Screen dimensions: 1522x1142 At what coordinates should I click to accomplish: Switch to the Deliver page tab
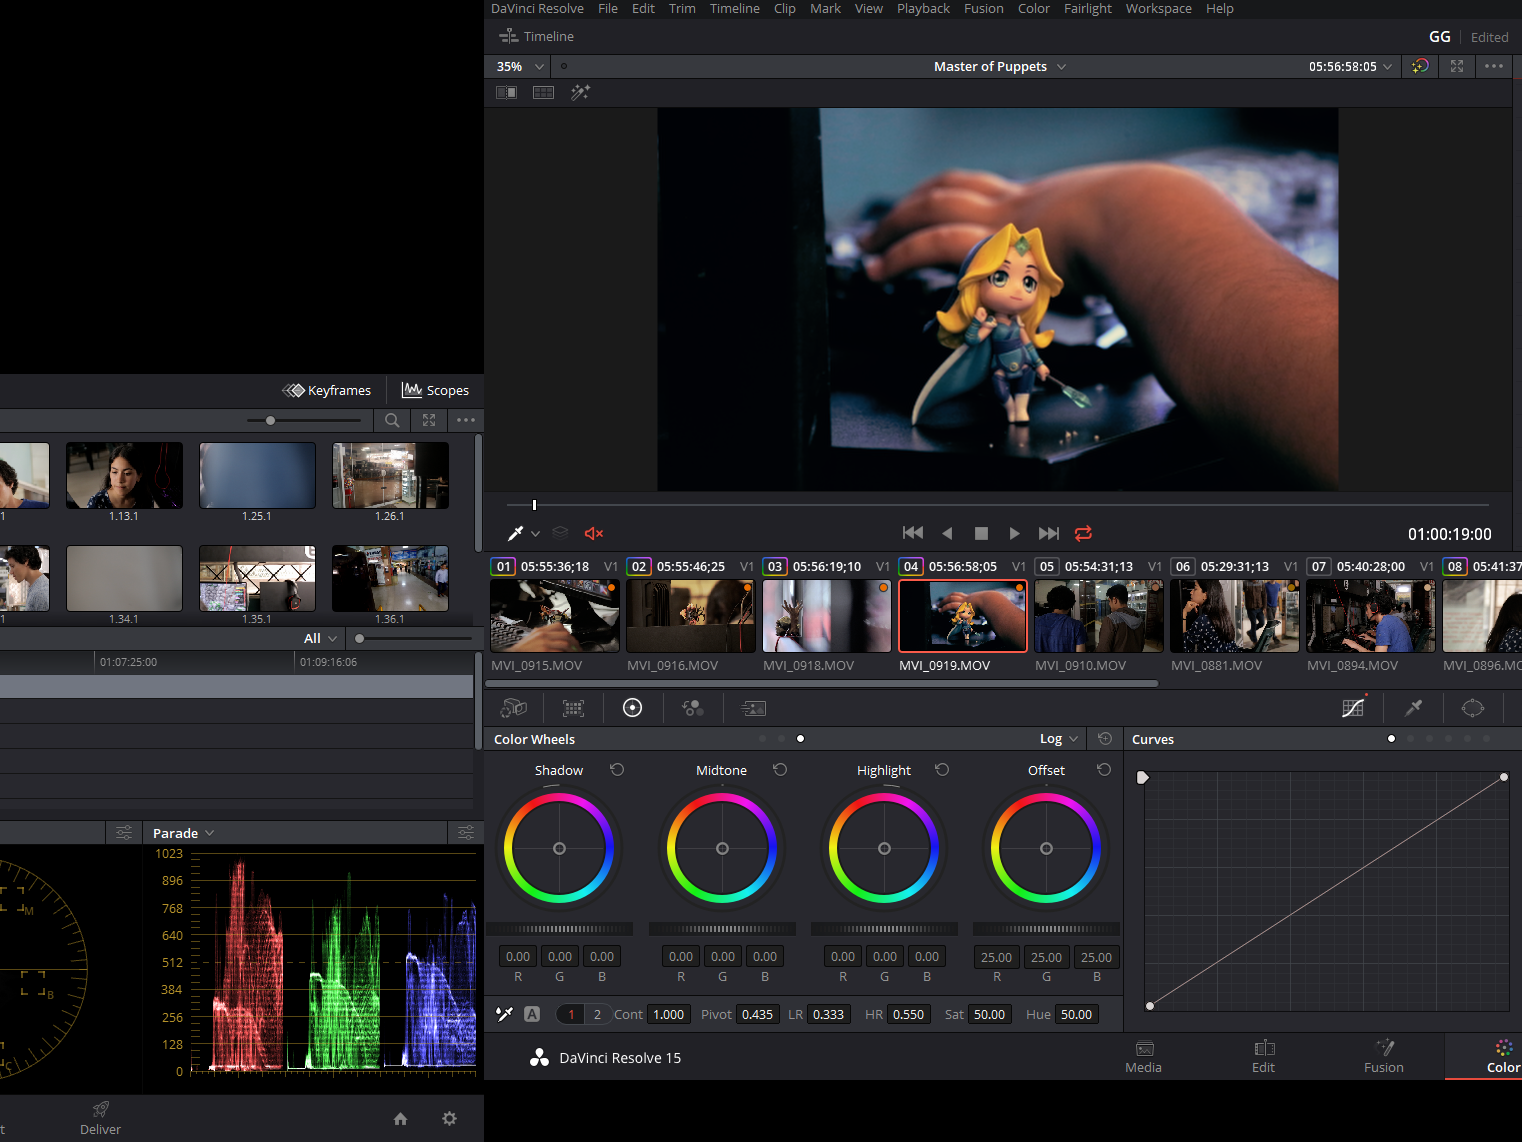[100, 1118]
